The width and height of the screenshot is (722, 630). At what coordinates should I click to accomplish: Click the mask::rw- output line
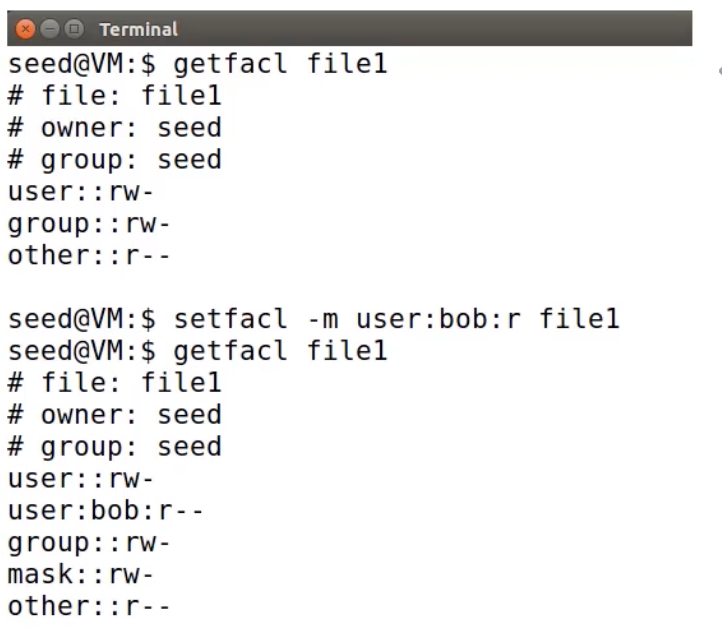point(81,574)
